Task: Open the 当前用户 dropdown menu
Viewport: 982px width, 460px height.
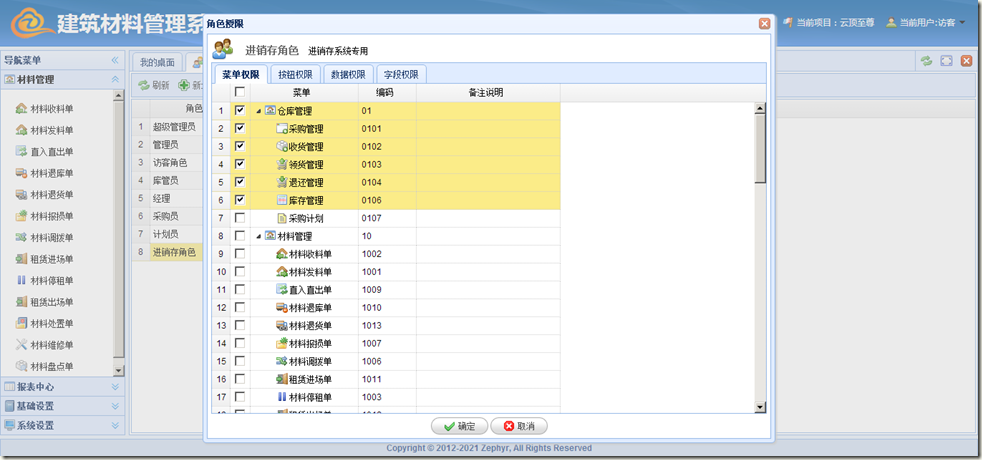Action: click(x=962, y=22)
